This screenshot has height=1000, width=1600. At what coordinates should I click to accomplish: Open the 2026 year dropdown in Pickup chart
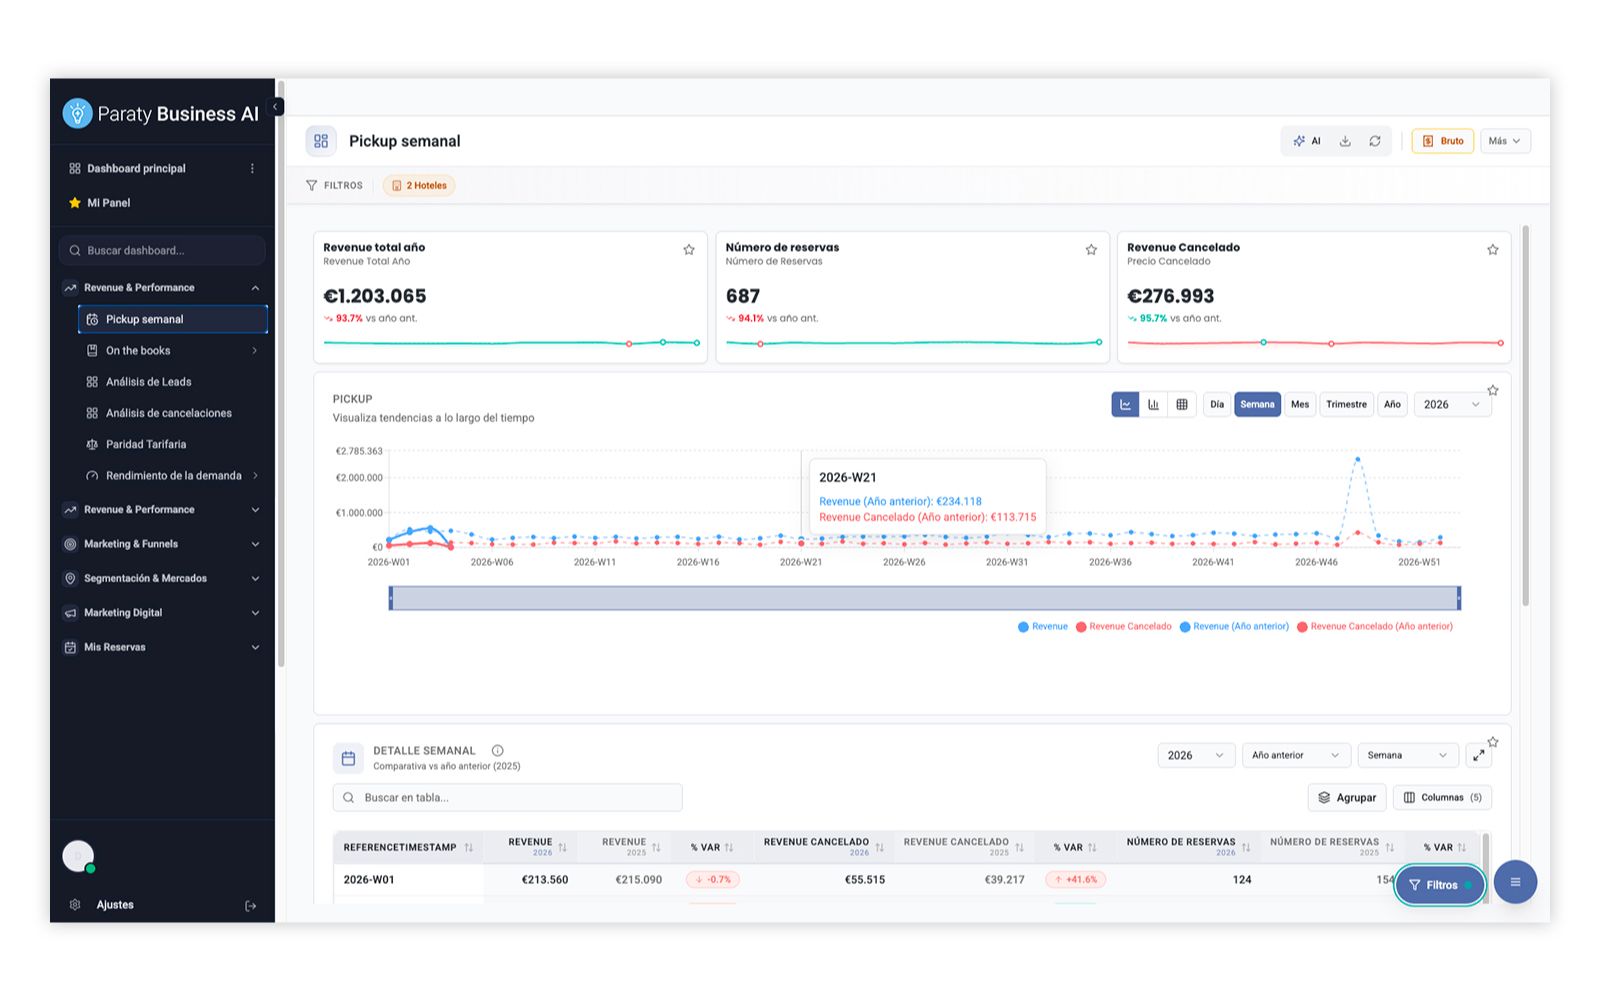tap(1452, 404)
